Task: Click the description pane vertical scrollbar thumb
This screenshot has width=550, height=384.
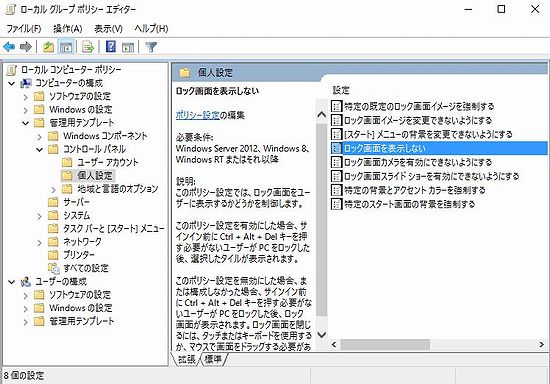Action: (321, 219)
